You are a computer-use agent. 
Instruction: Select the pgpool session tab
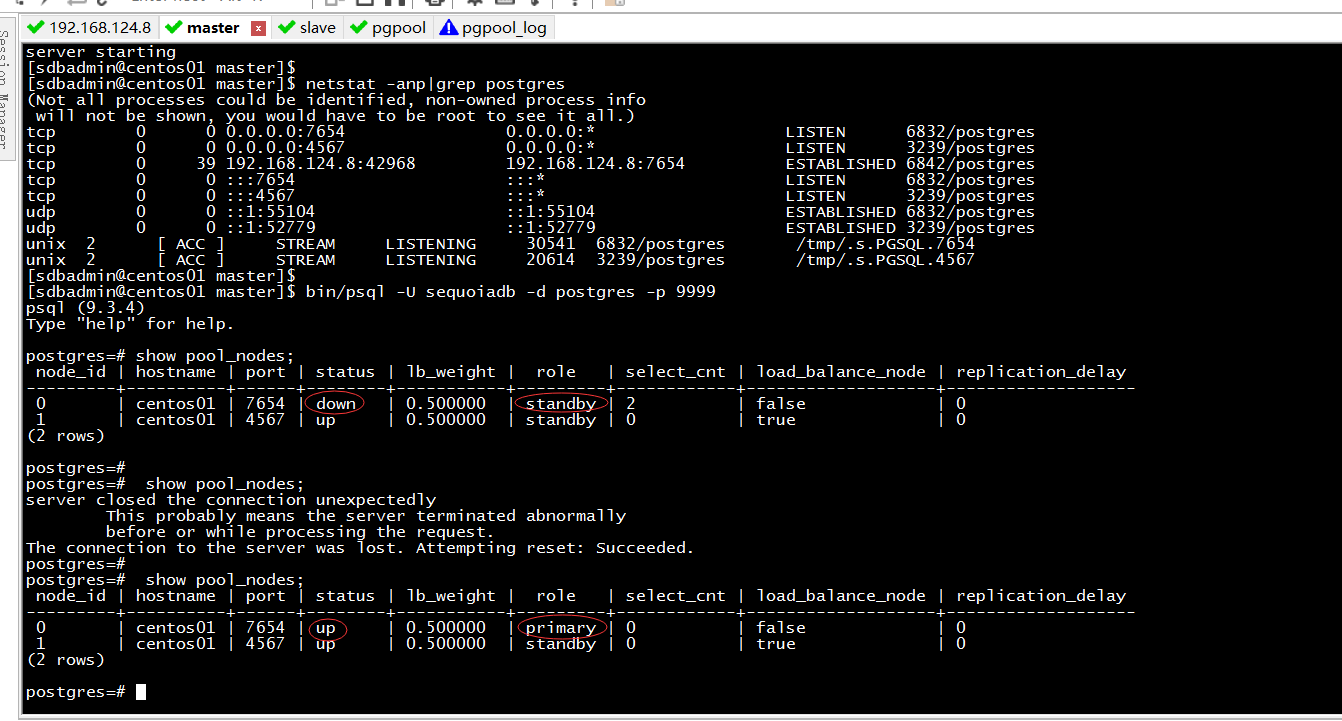tap(398, 28)
